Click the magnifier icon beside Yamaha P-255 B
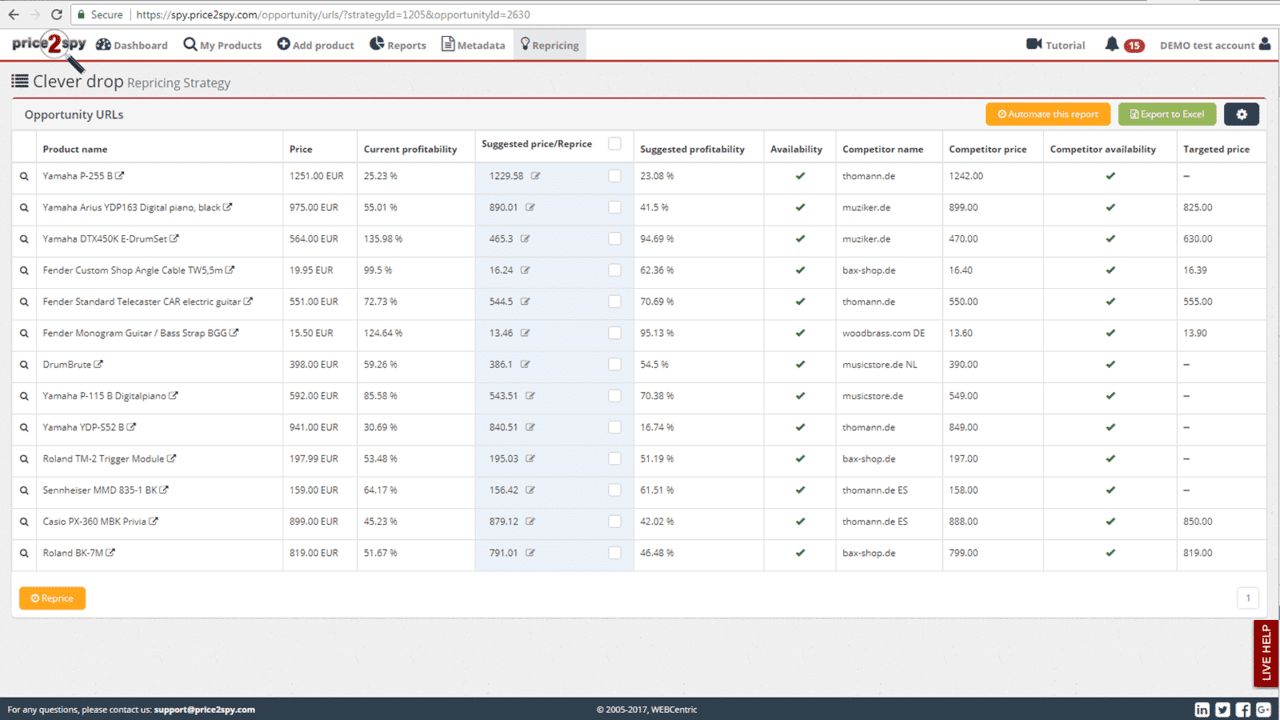The image size is (1280, 720). tap(25, 176)
